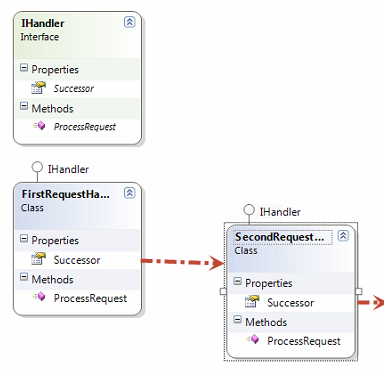The width and height of the screenshot is (384, 370).
Task: Click the ProcessRequest method icon in IHandler interface
Action: 39,126
